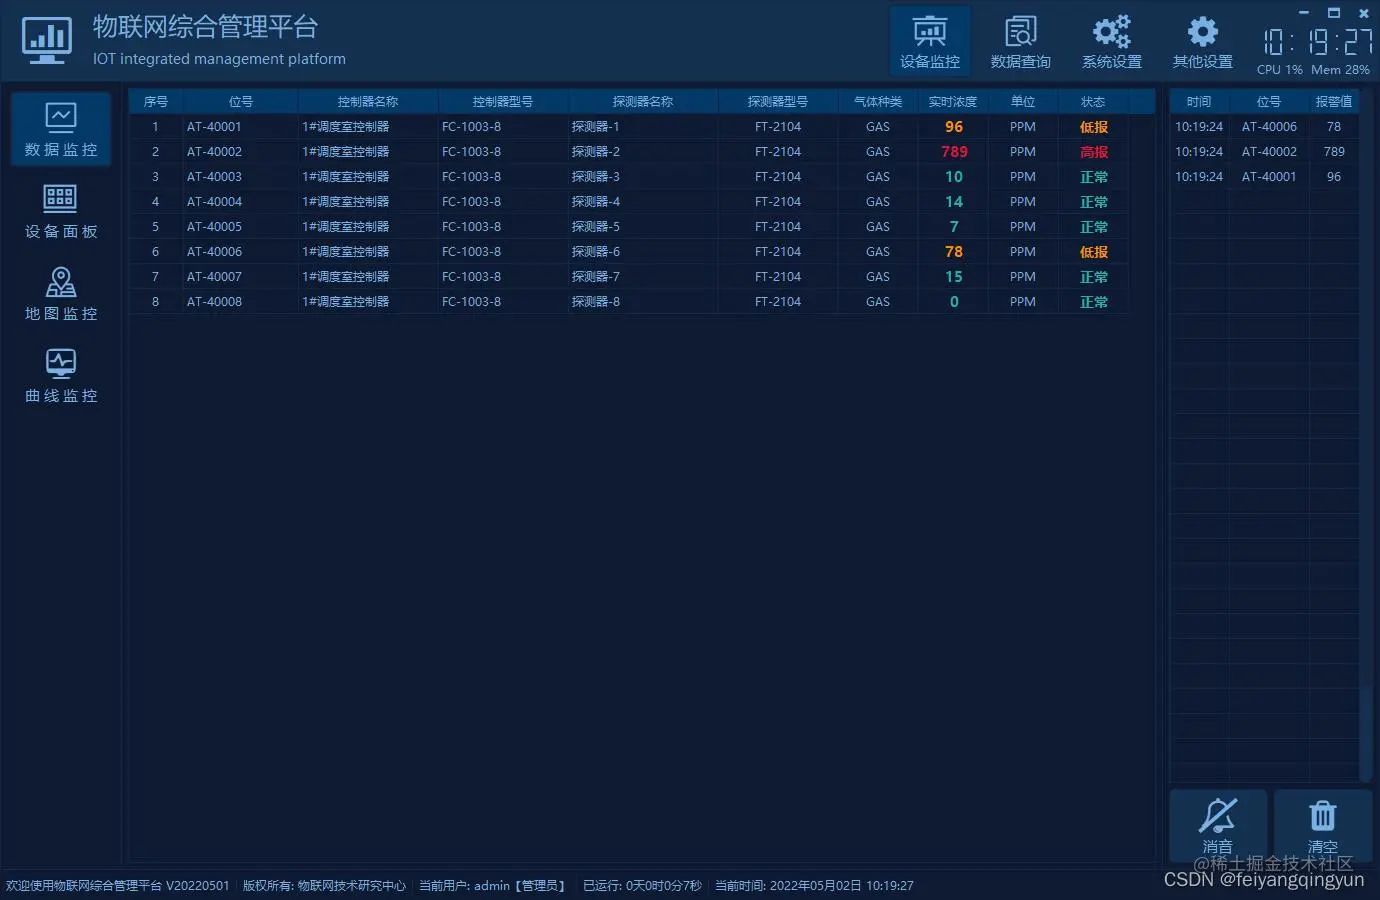The image size is (1380, 900).
Task: Sort by 控制器名称 column header
Action: pyautogui.click(x=367, y=102)
